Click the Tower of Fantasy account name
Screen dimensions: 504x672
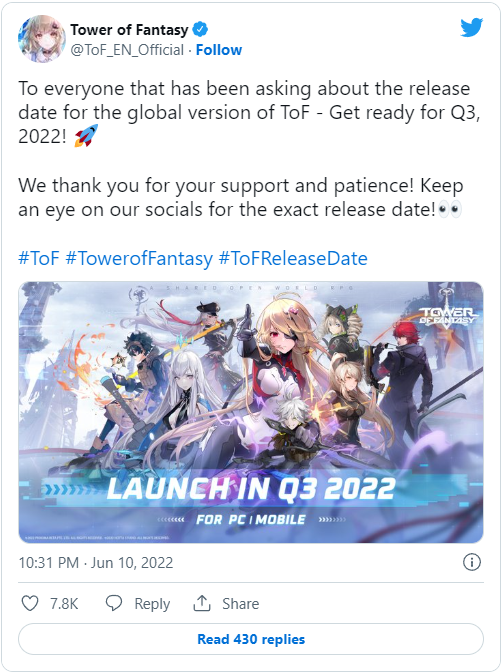click(129, 30)
